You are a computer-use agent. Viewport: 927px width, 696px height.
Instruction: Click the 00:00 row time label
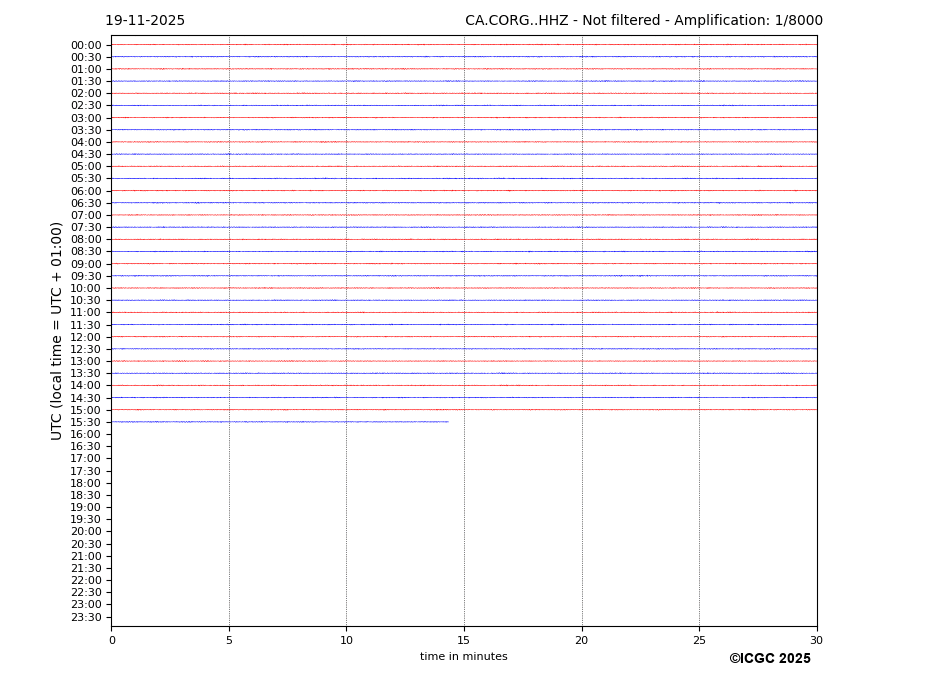click(x=86, y=45)
